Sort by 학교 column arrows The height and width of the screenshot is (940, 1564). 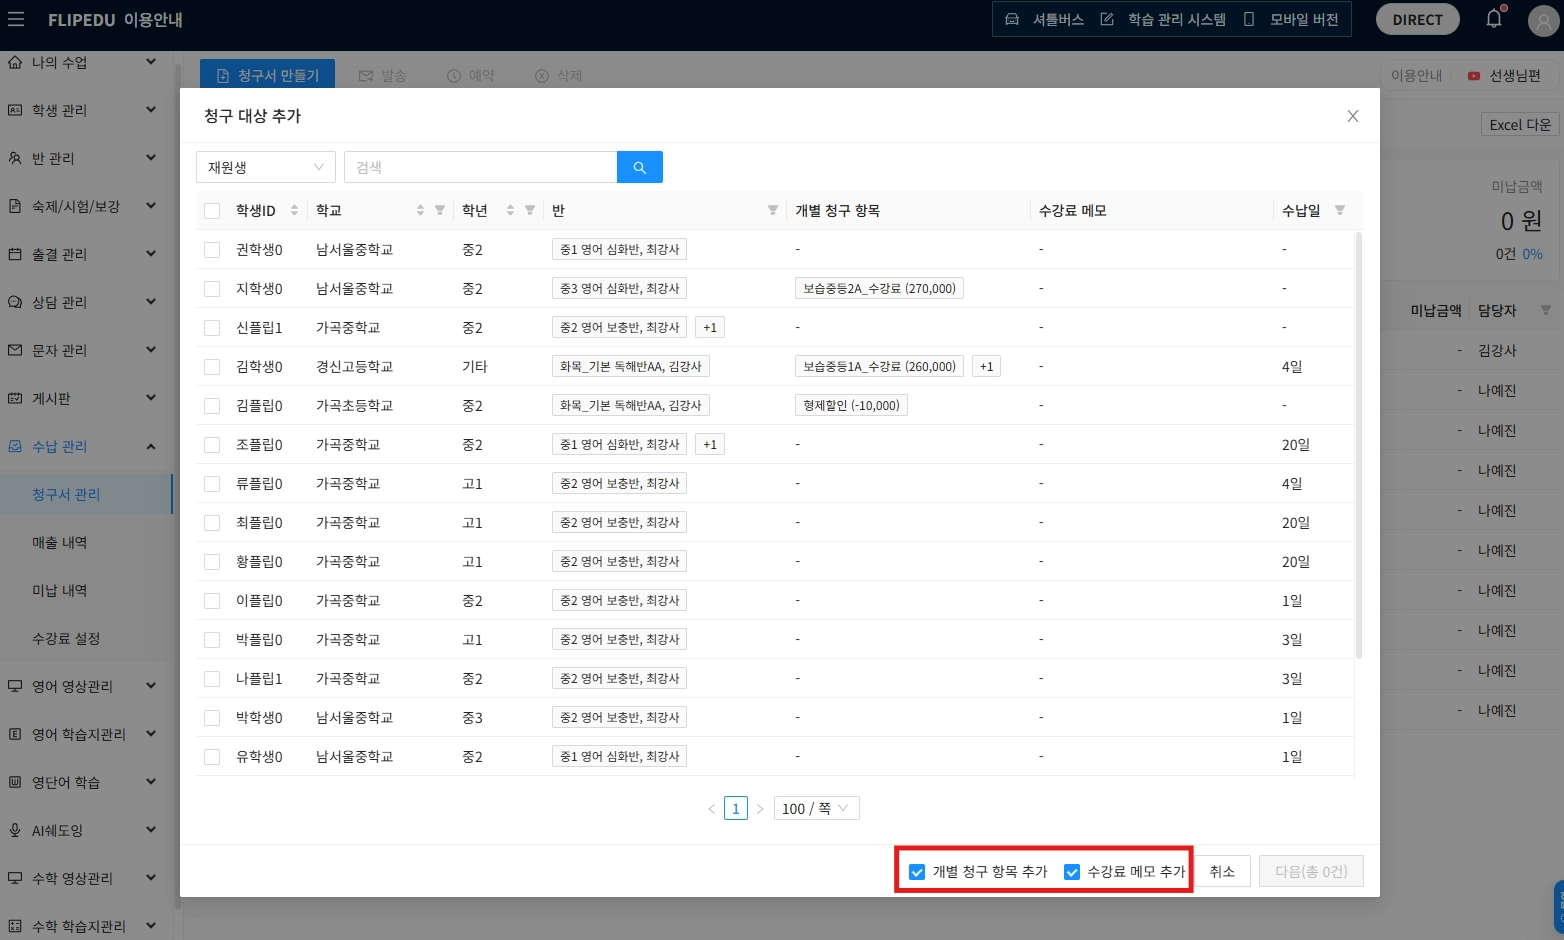click(x=420, y=210)
